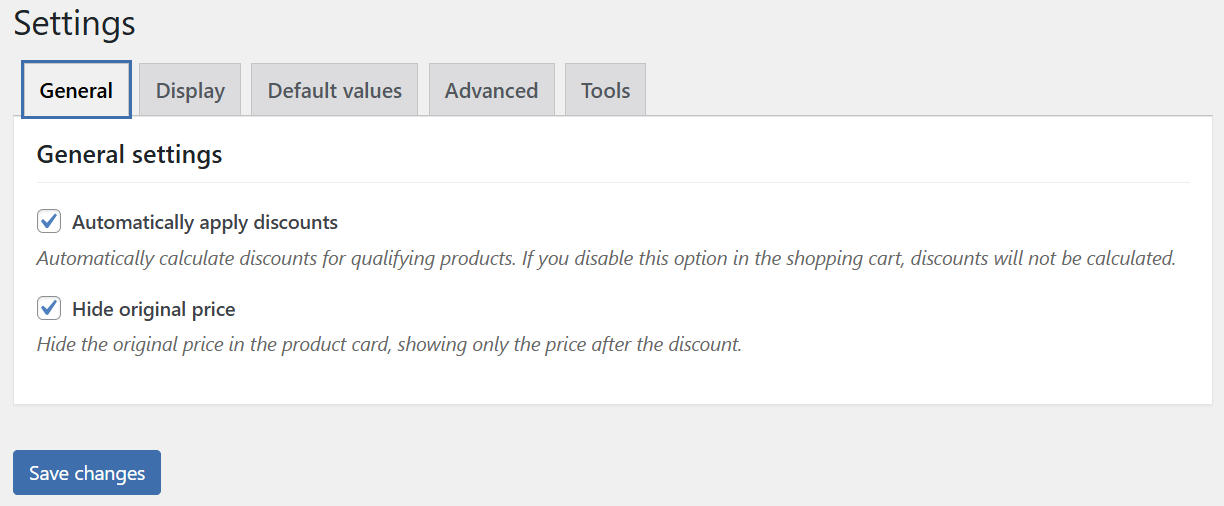Select the Advanced tab

(491, 90)
